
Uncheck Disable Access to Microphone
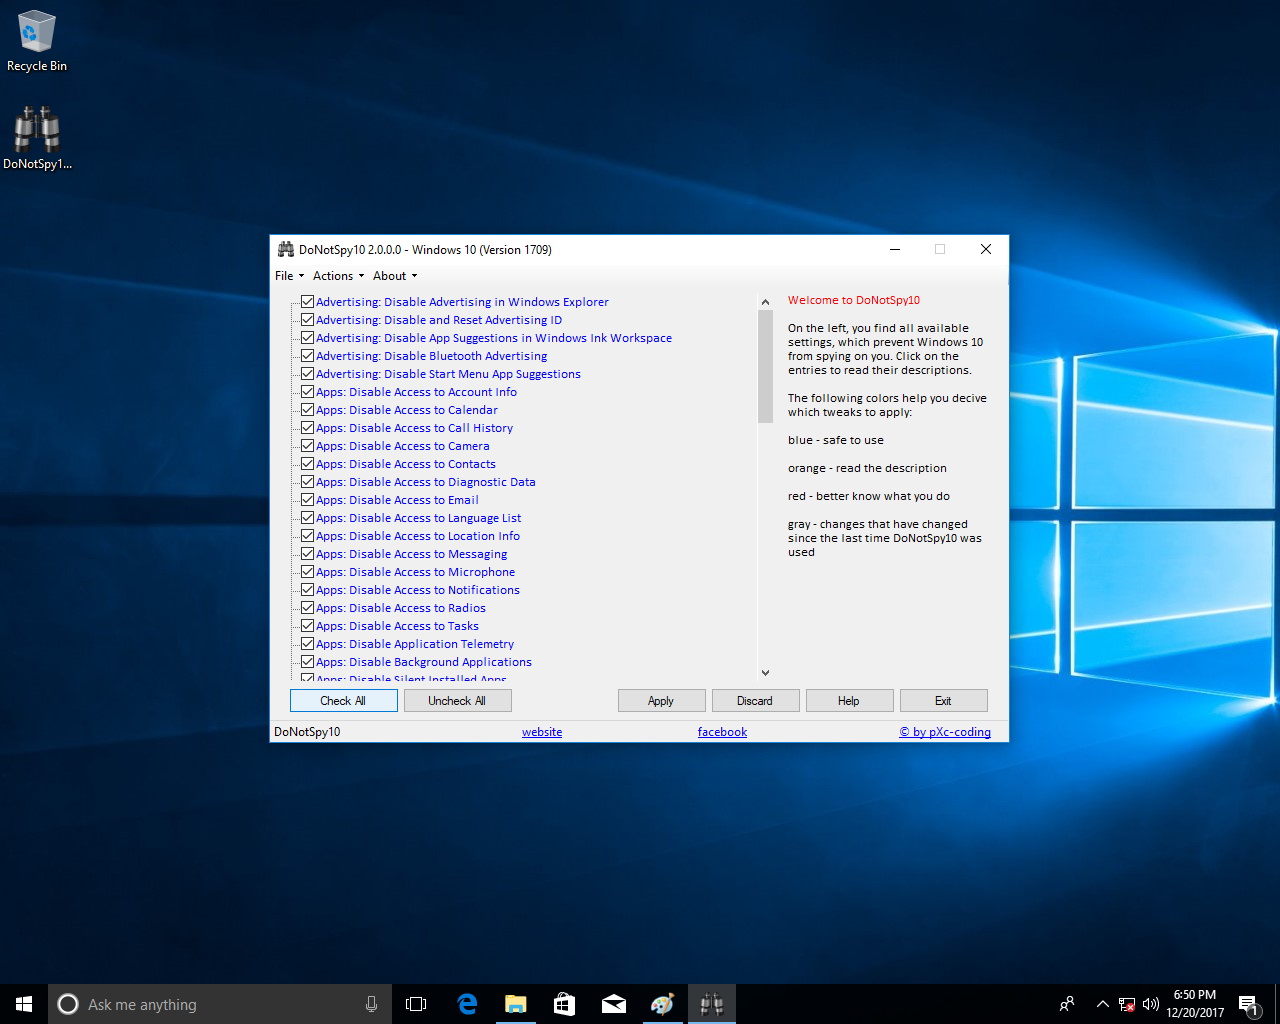(x=308, y=572)
